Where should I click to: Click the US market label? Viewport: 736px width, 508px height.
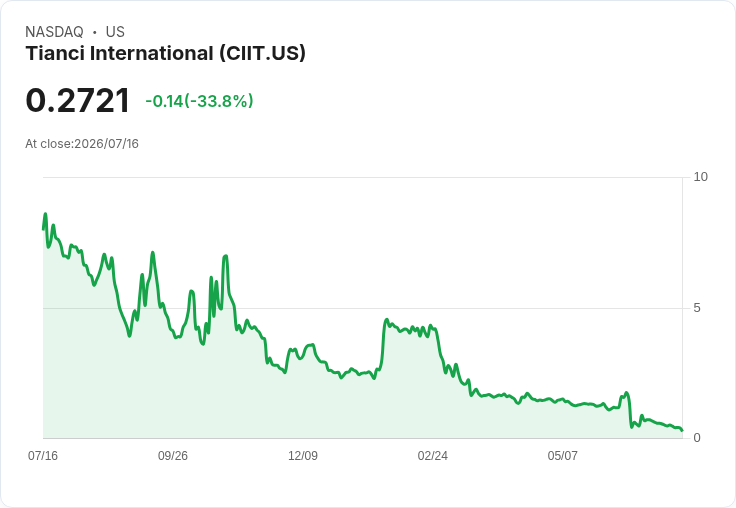tap(115, 32)
